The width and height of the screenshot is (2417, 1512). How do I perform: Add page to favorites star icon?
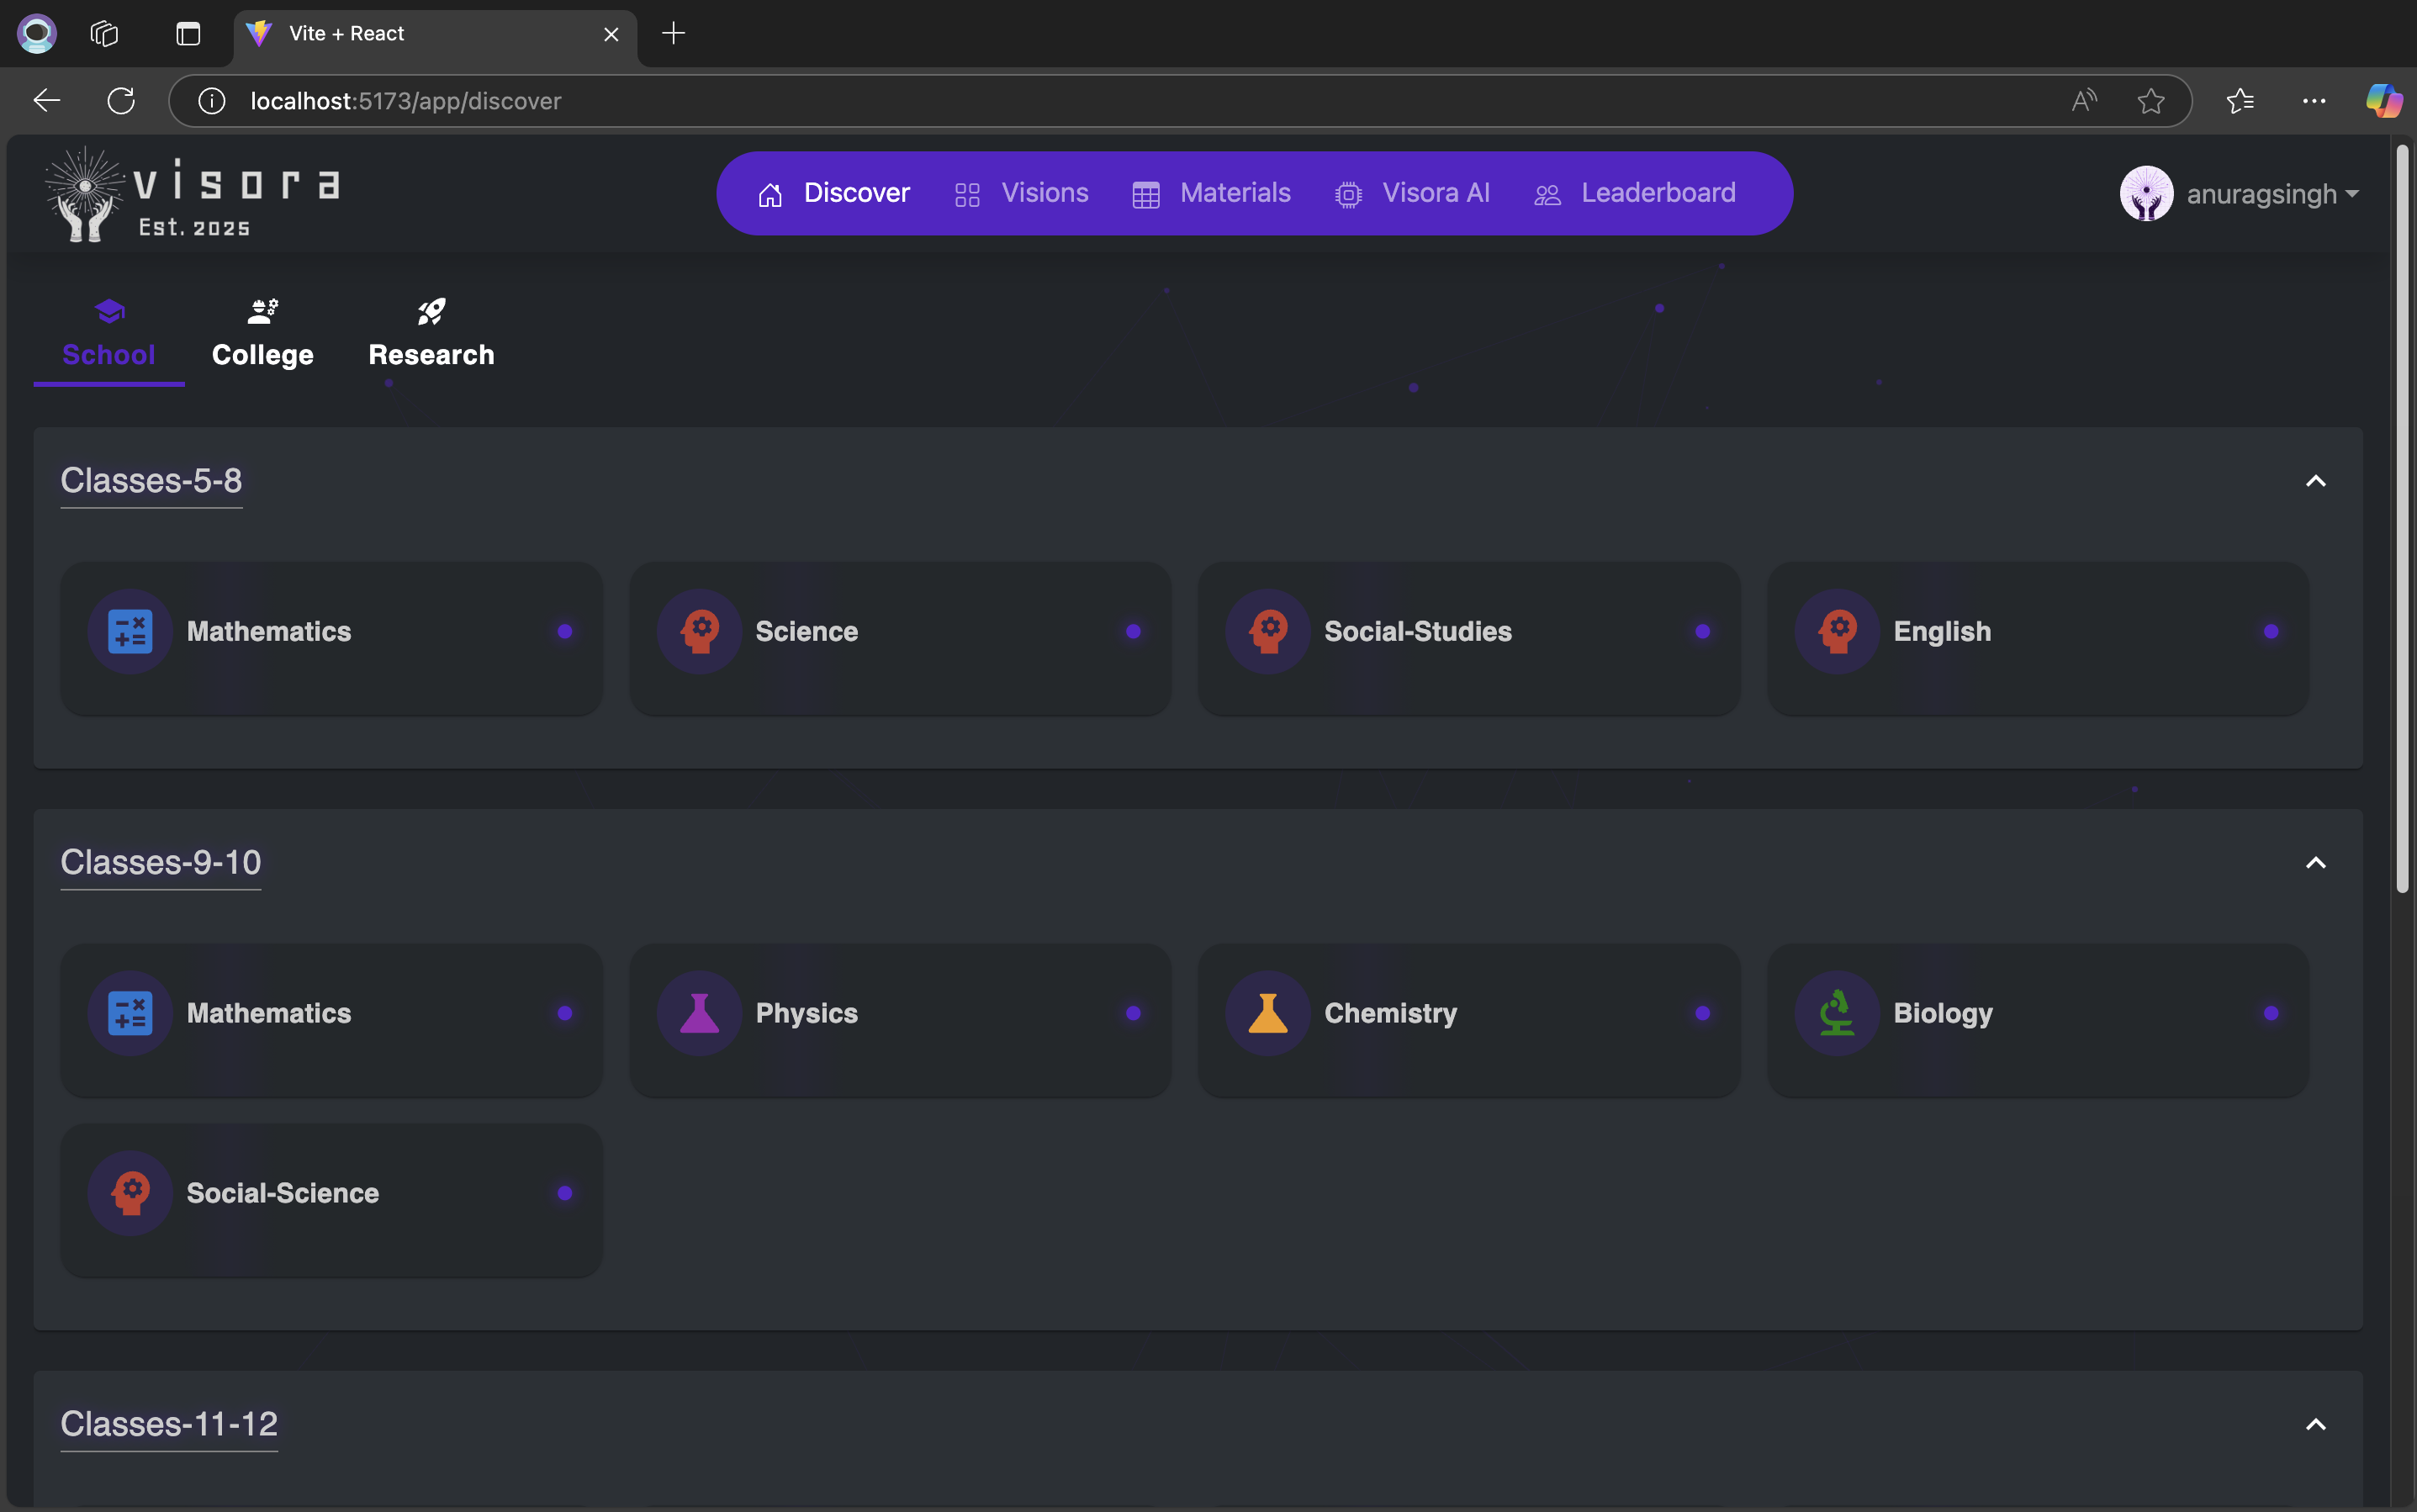pyautogui.click(x=2150, y=101)
